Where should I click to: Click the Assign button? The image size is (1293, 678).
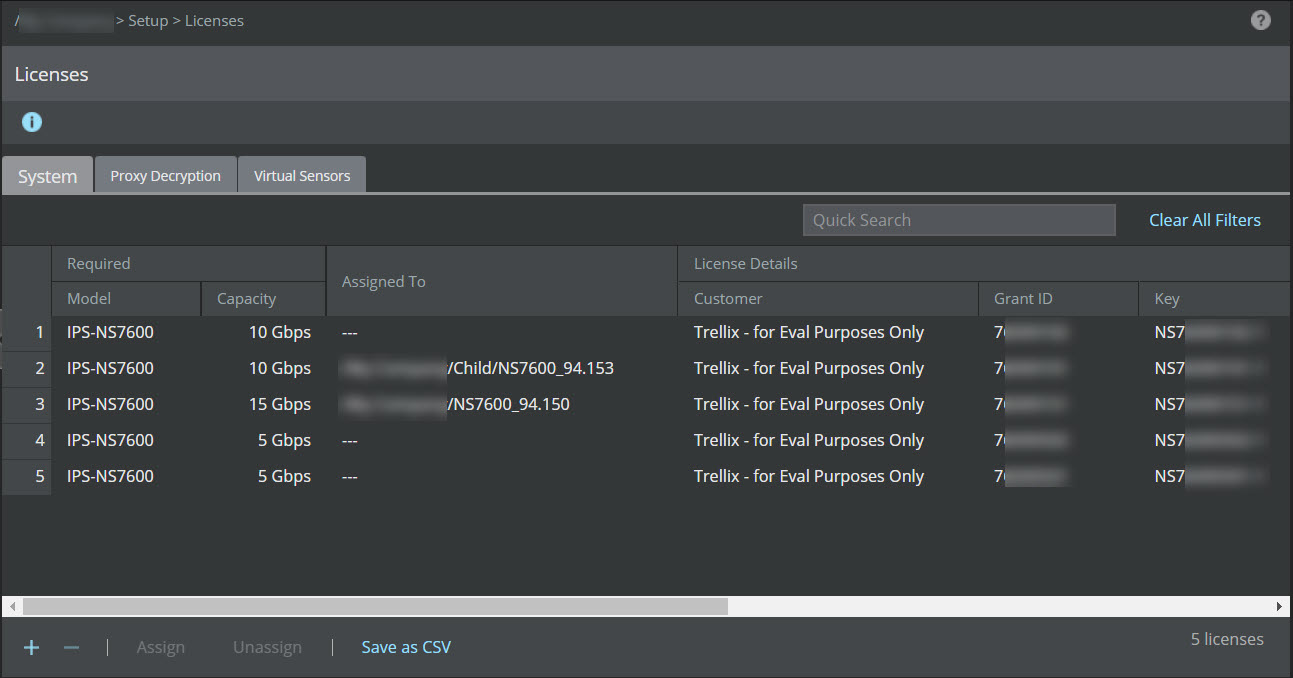pos(161,647)
